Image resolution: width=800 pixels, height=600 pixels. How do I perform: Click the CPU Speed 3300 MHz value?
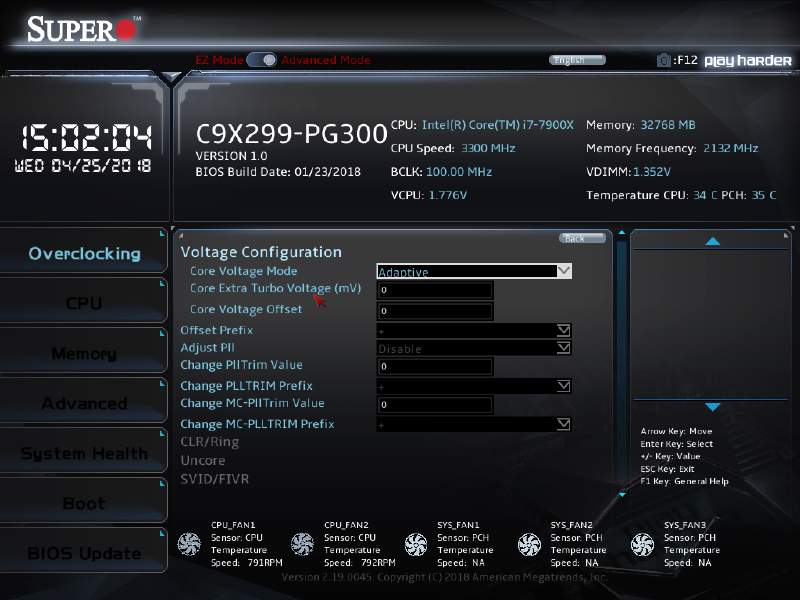pyautogui.click(x=488, y=148)
